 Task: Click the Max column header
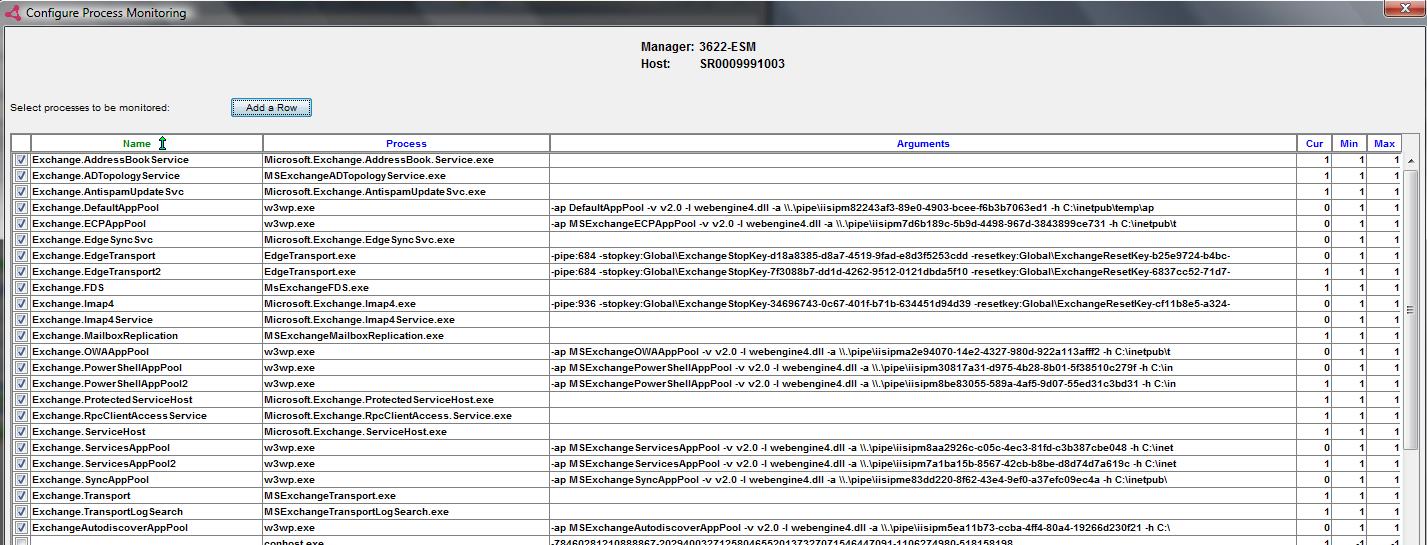pos(1384,144)
